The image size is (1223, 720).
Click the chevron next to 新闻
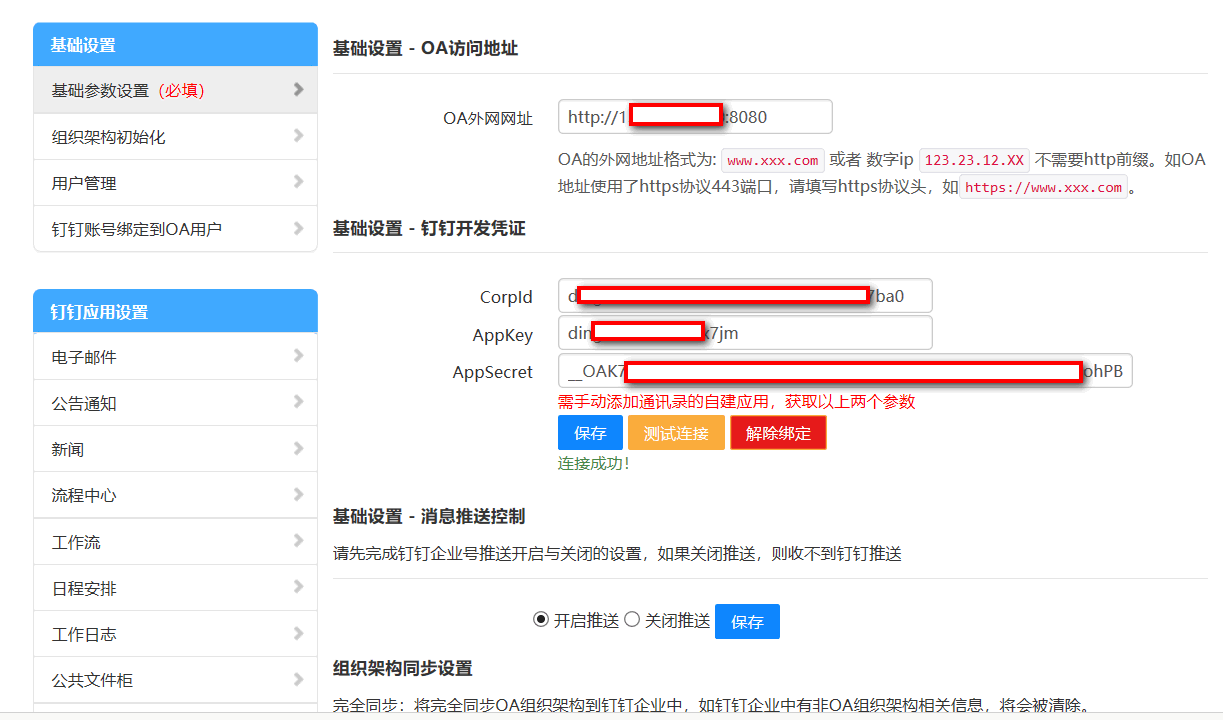click(298, 448)
